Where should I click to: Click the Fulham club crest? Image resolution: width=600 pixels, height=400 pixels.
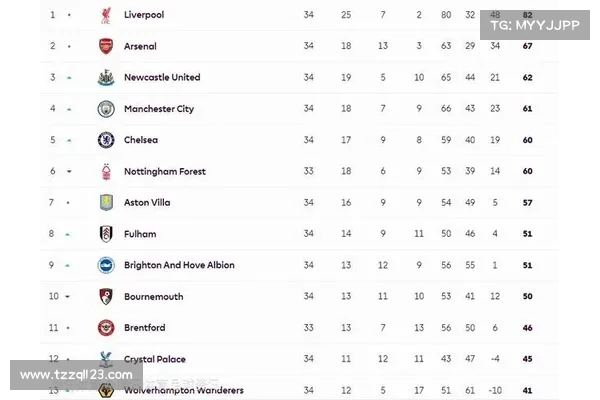[x=106, y=234]
